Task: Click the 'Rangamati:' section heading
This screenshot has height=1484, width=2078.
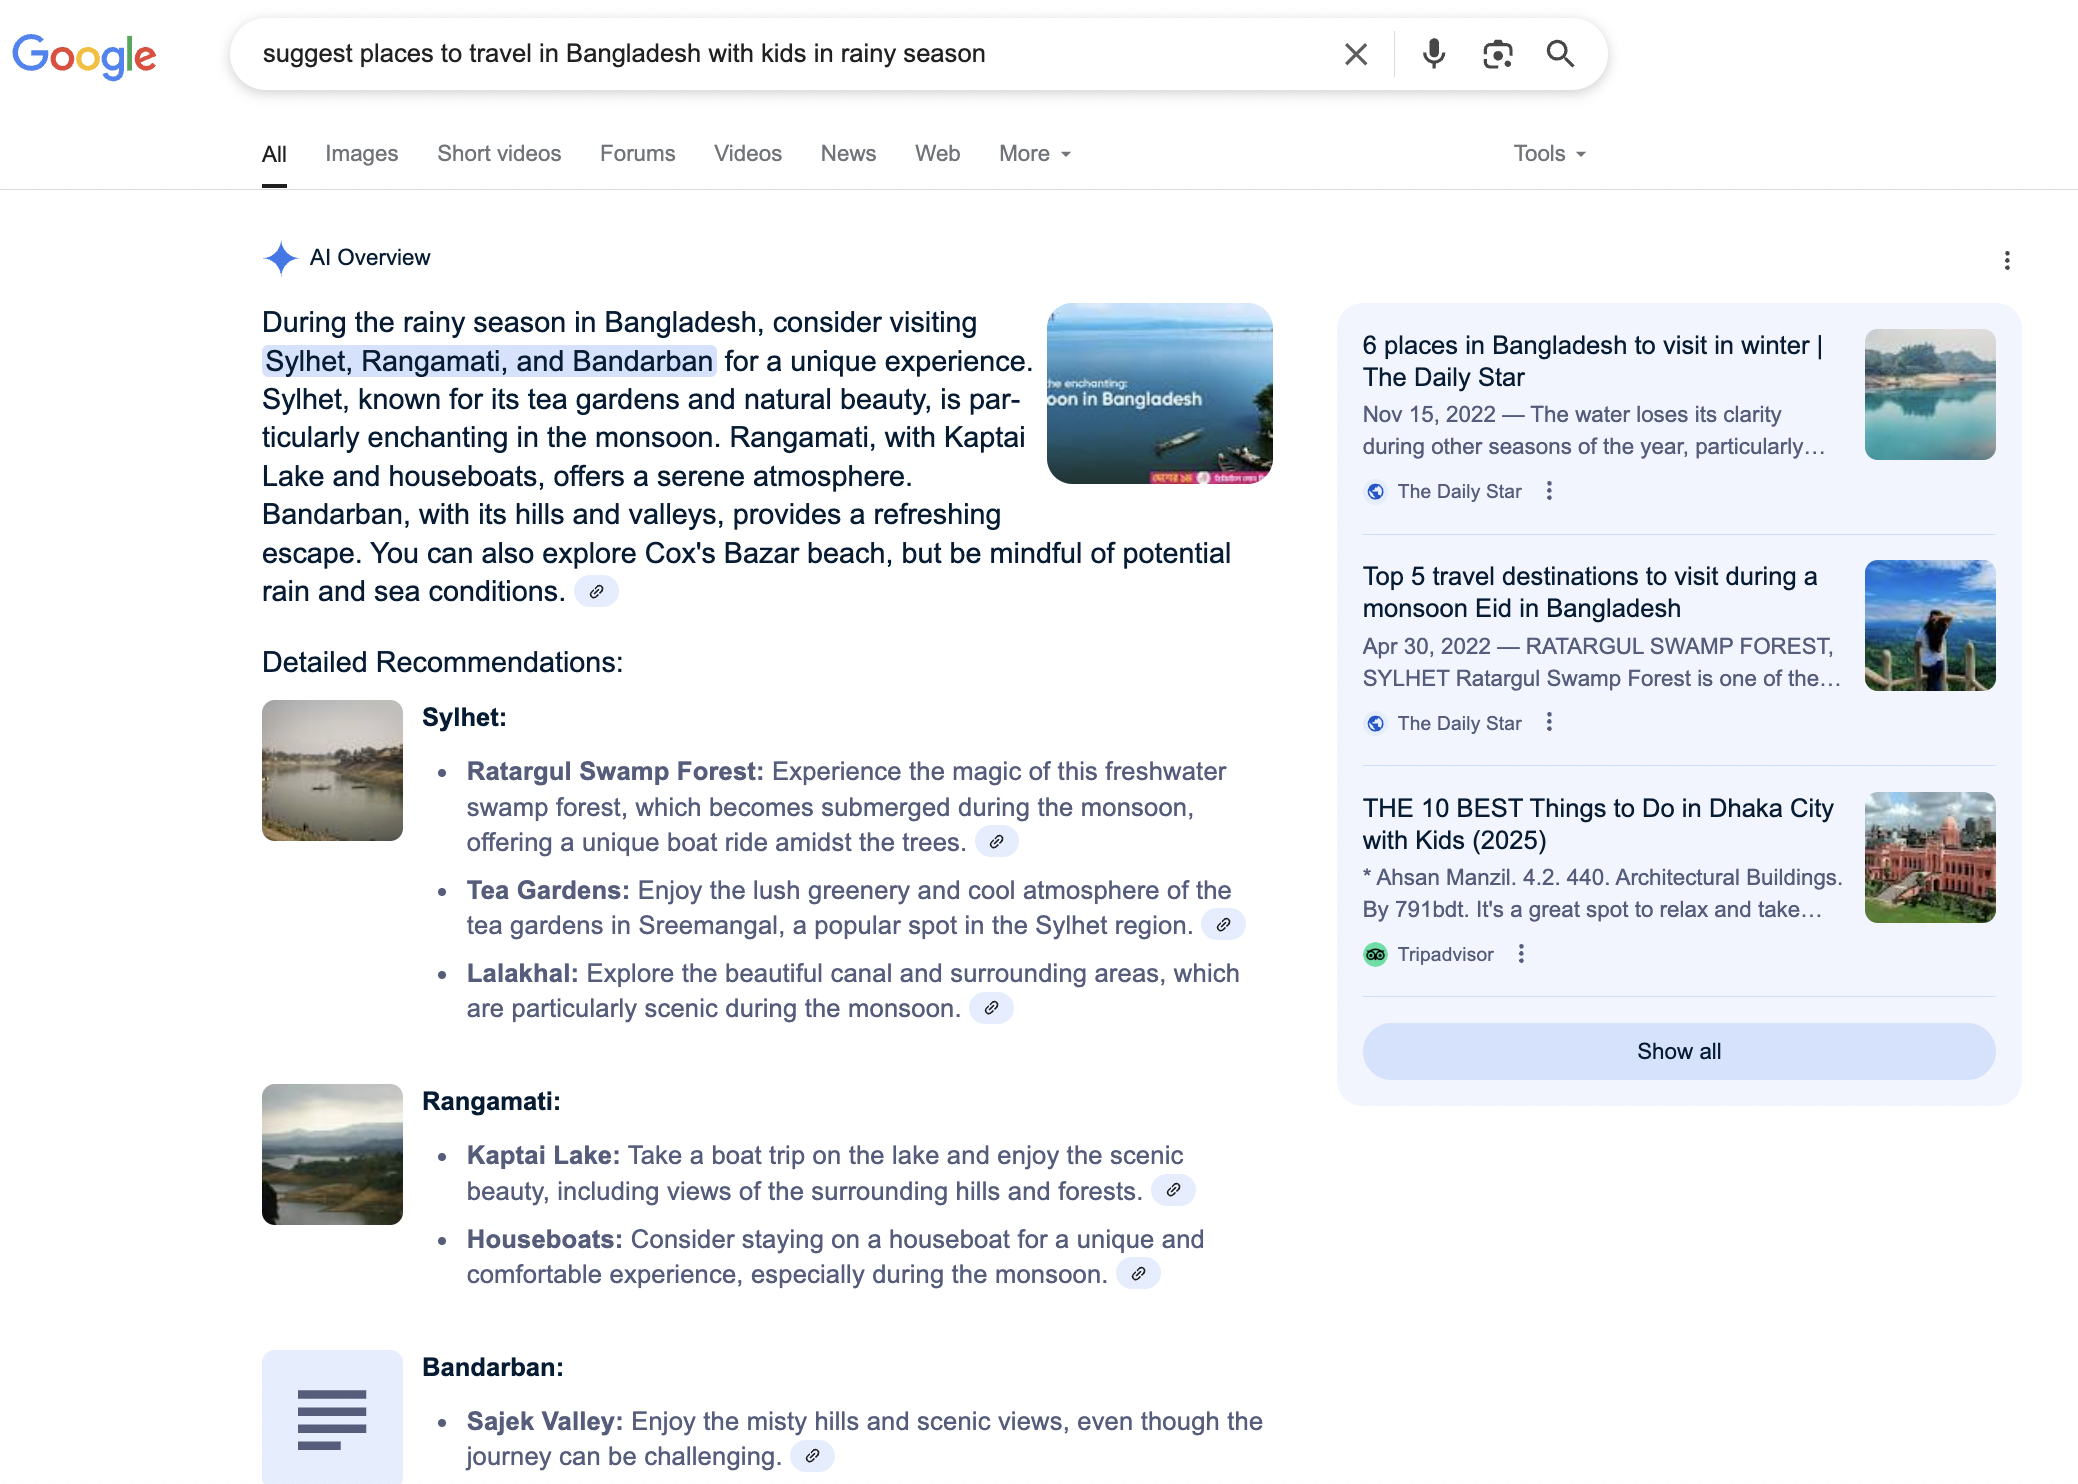Action: (491, 1101)
